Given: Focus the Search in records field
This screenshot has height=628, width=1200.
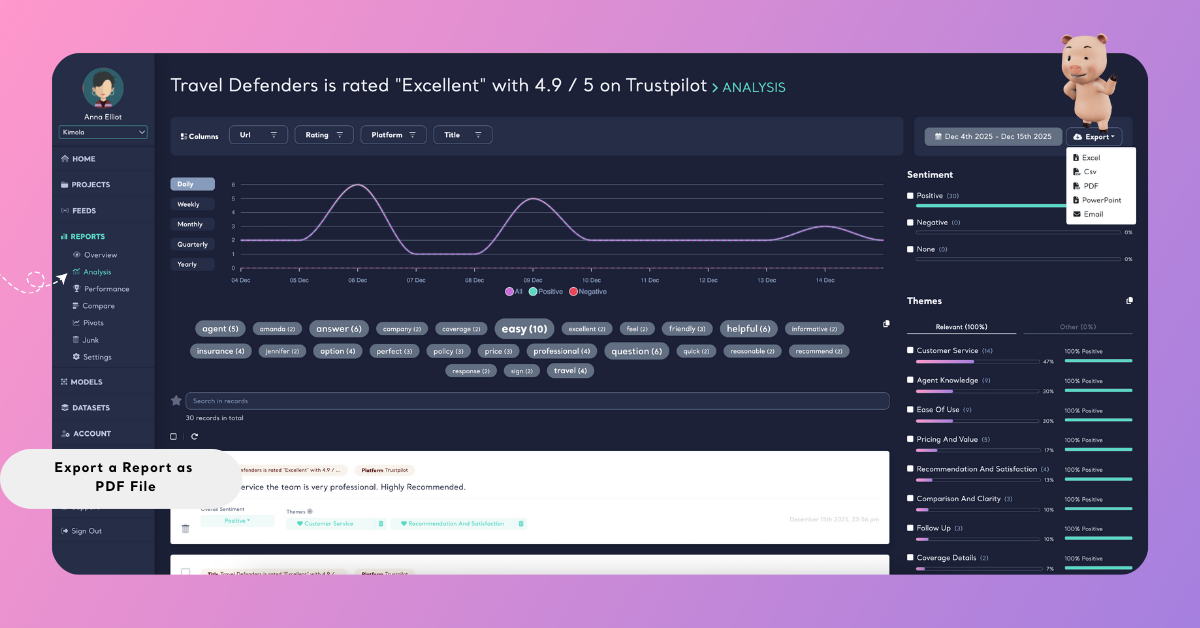Looking at the screenshot, I should click(x=537, y=401).
